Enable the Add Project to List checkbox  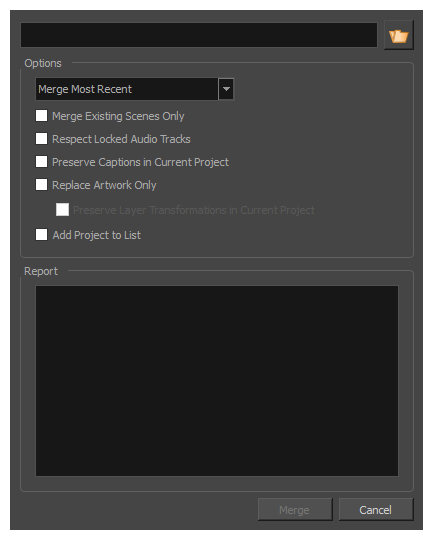[41, 235]
